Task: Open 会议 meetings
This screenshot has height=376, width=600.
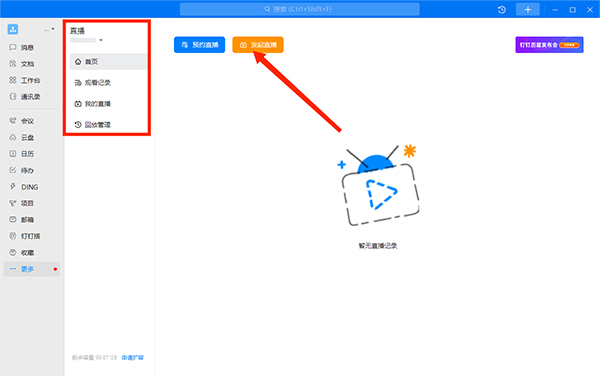Action: 21,121
